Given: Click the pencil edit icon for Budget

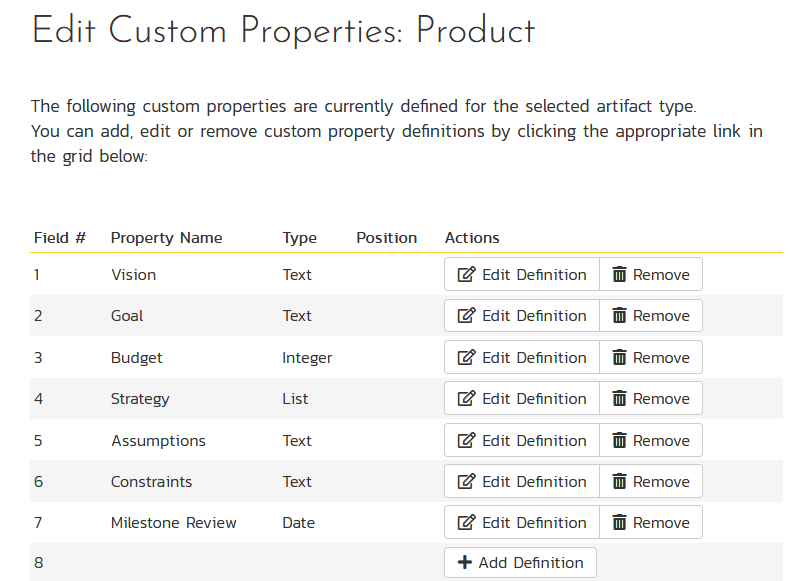Looking at the screenshot, I should click(x=466, y=358).
